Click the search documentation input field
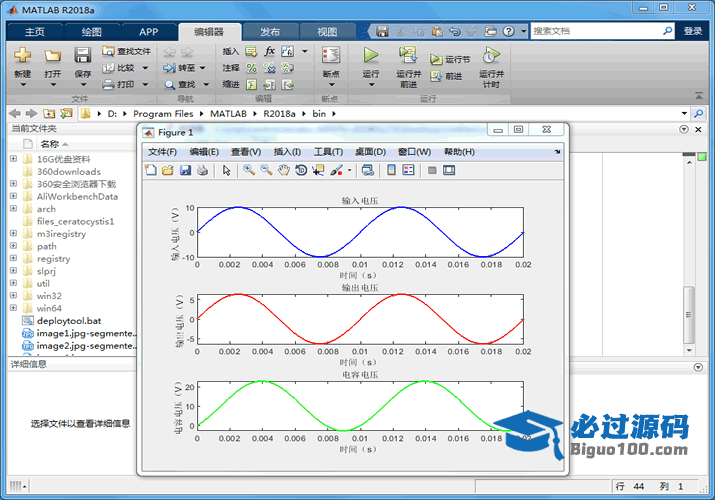Screen dimensions: 715x500 point(596,31)
